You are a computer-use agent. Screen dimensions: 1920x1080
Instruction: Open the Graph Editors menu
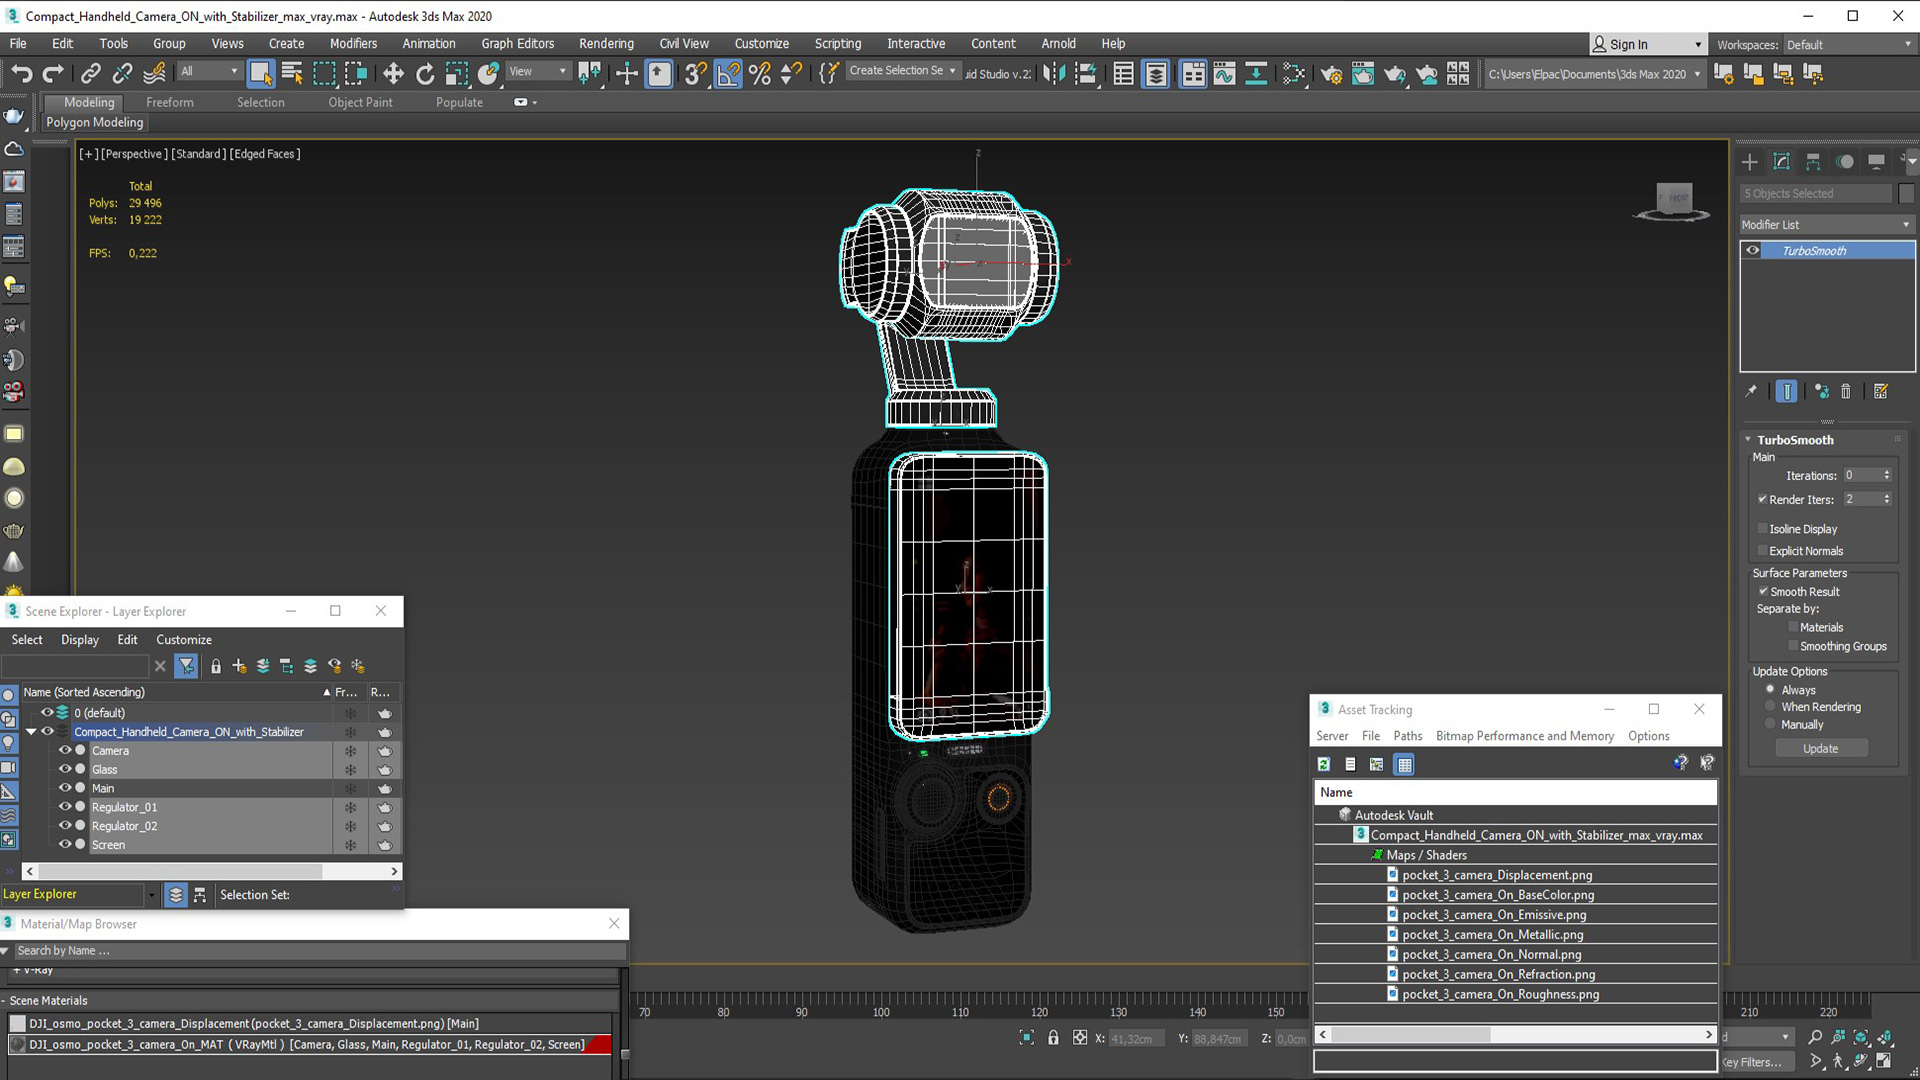pyautogui.click(x=517, y=43)
